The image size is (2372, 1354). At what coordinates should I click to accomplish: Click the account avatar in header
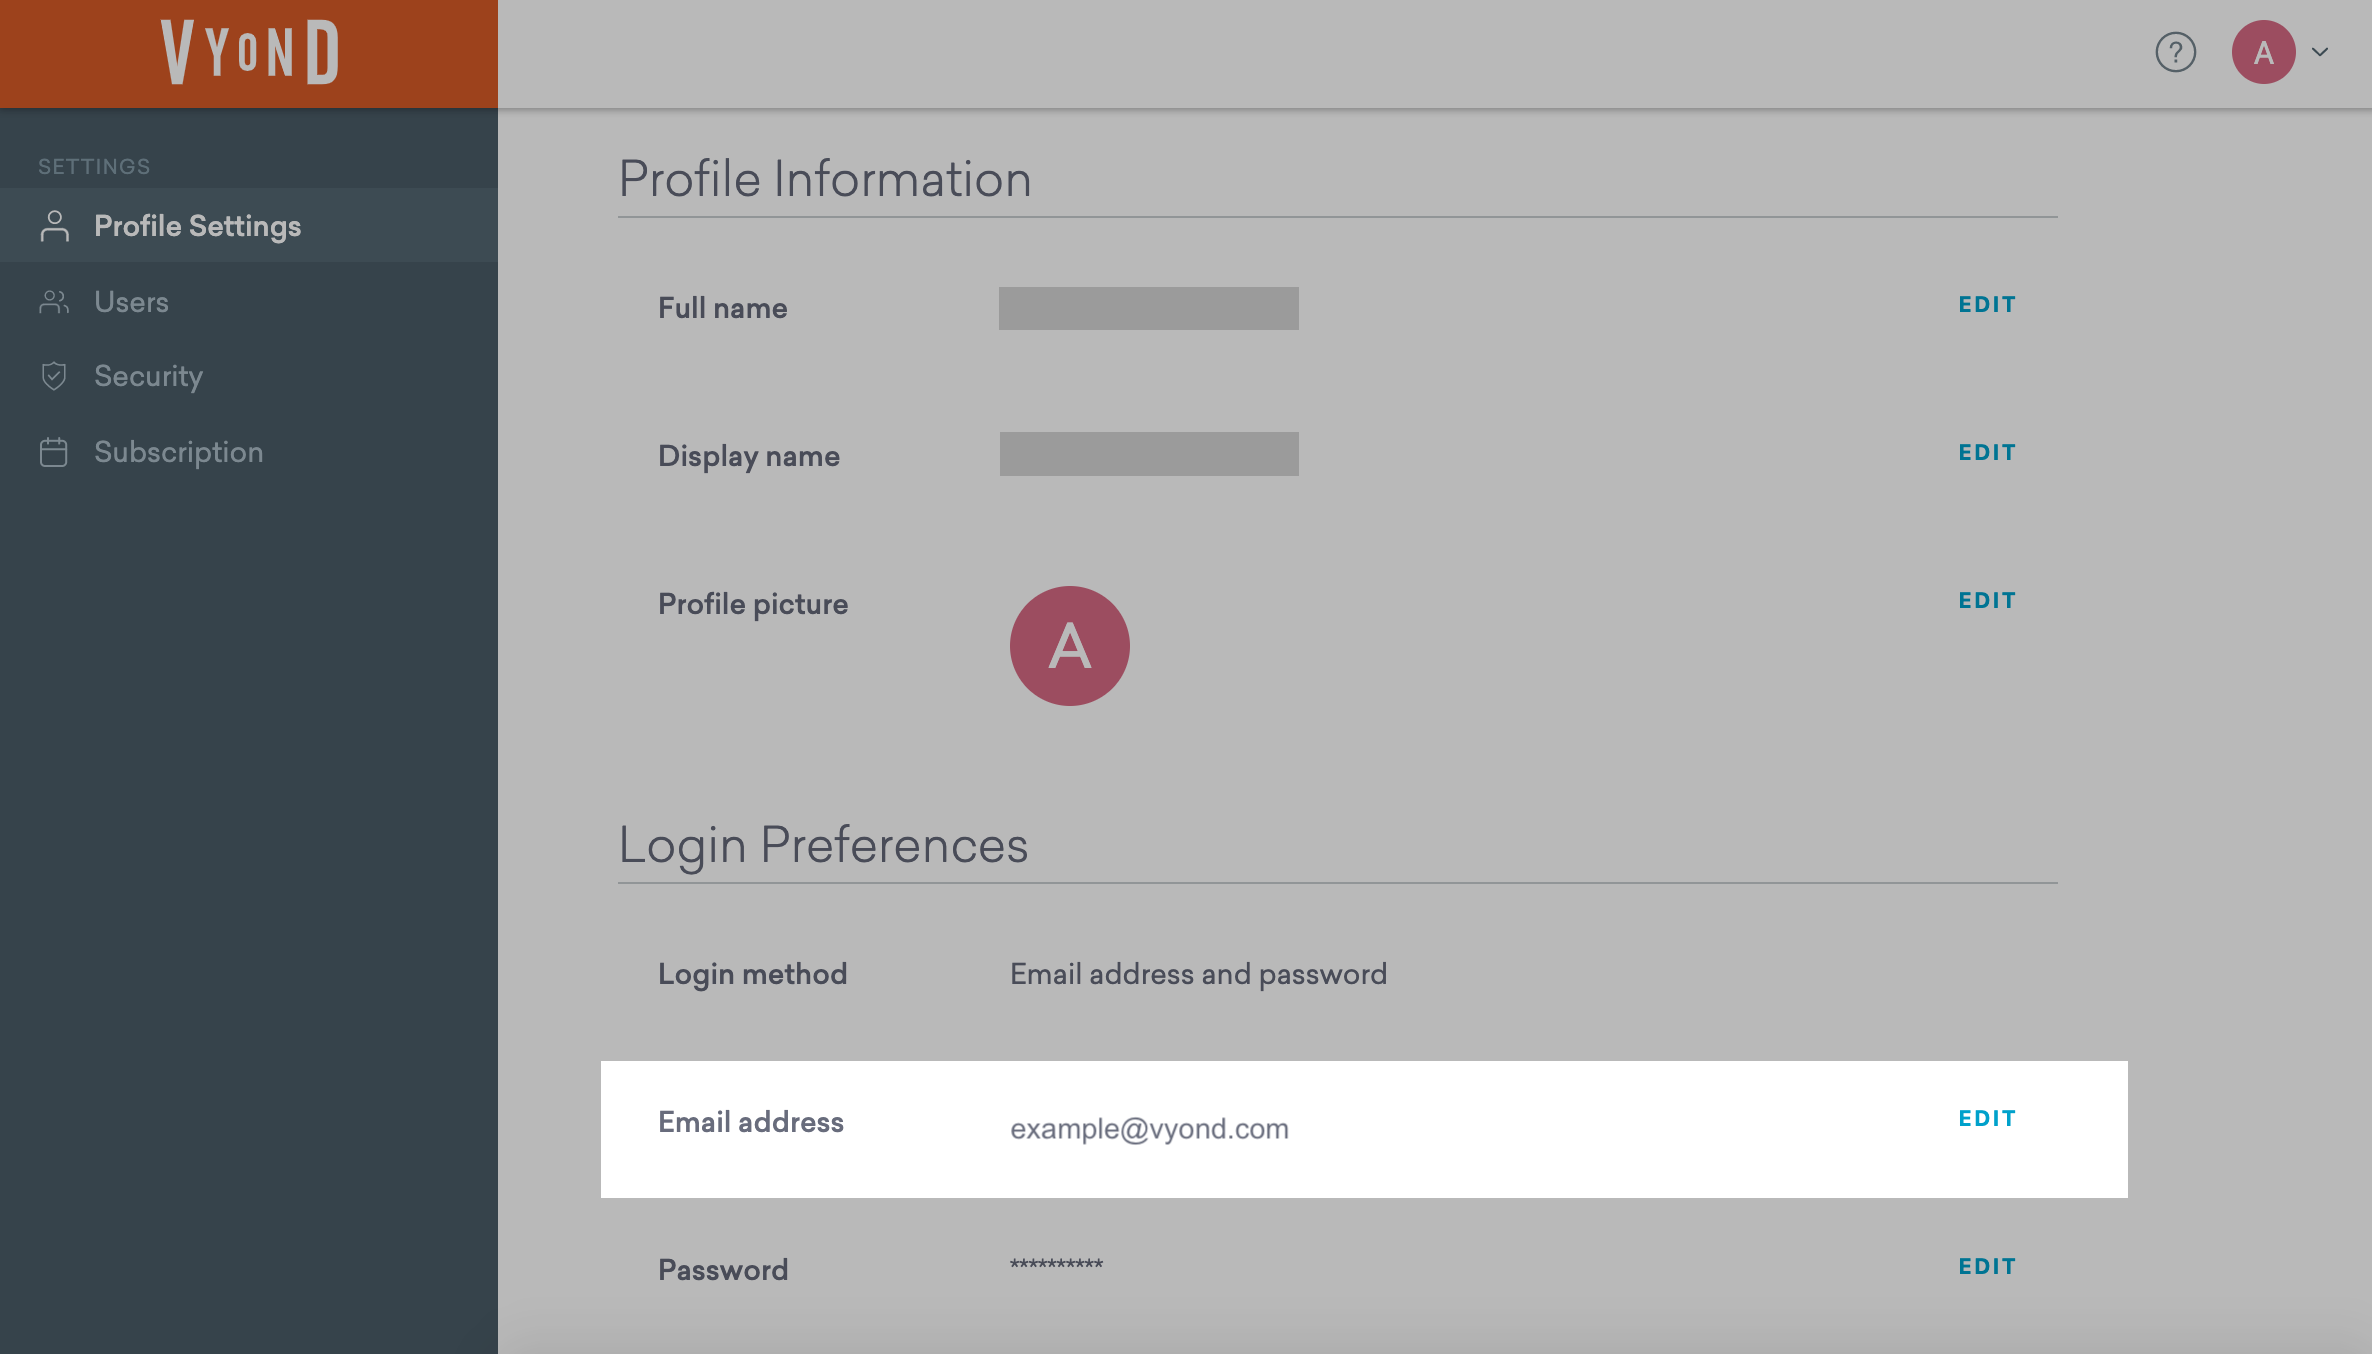[x=2263, y=52]
